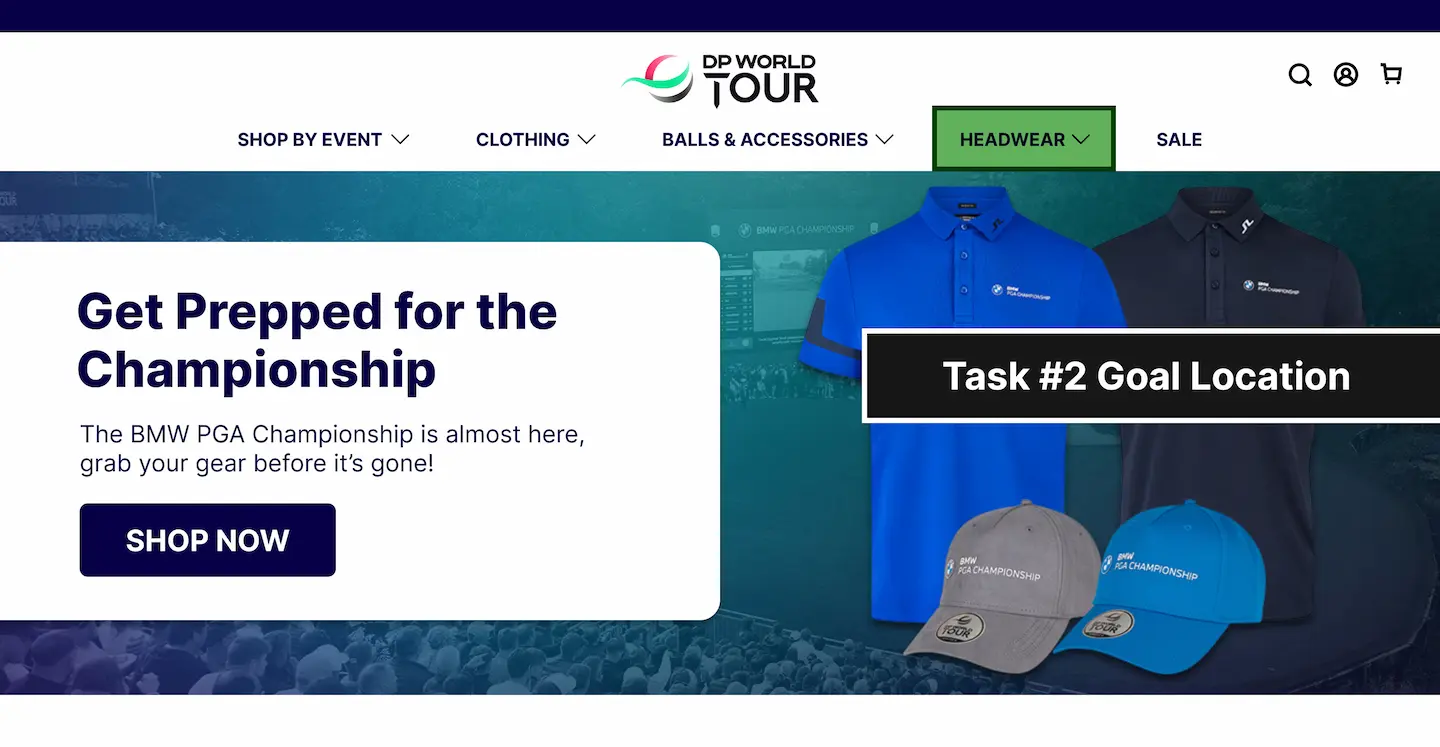View the shopping cart icon
This screenshot has width=1440, height=747.
[x=1391, y=74]
